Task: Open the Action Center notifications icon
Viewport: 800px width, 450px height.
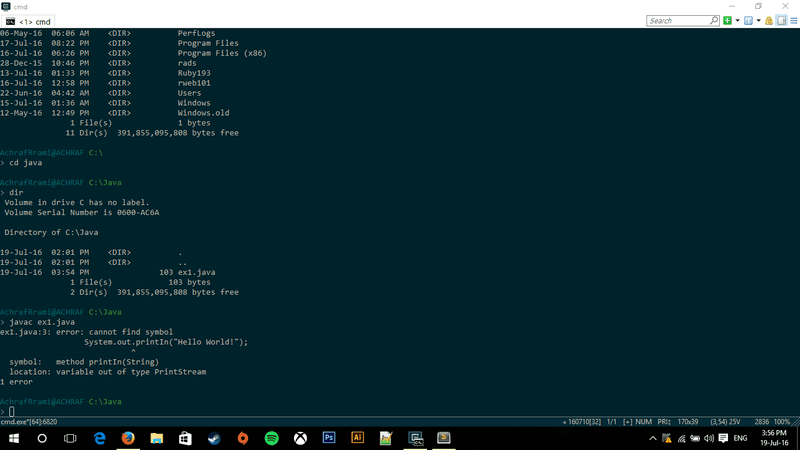Action: click(723, 438)
